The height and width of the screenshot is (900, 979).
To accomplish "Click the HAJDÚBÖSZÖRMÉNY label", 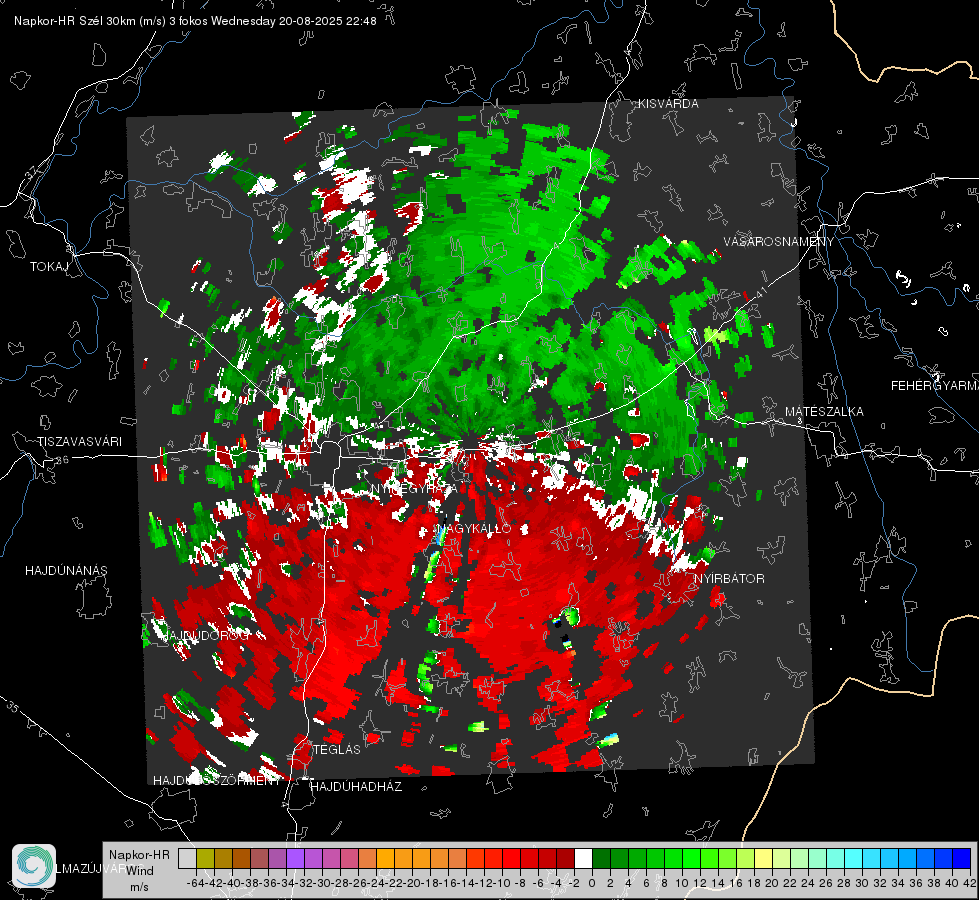I will (x=217, y=781).
